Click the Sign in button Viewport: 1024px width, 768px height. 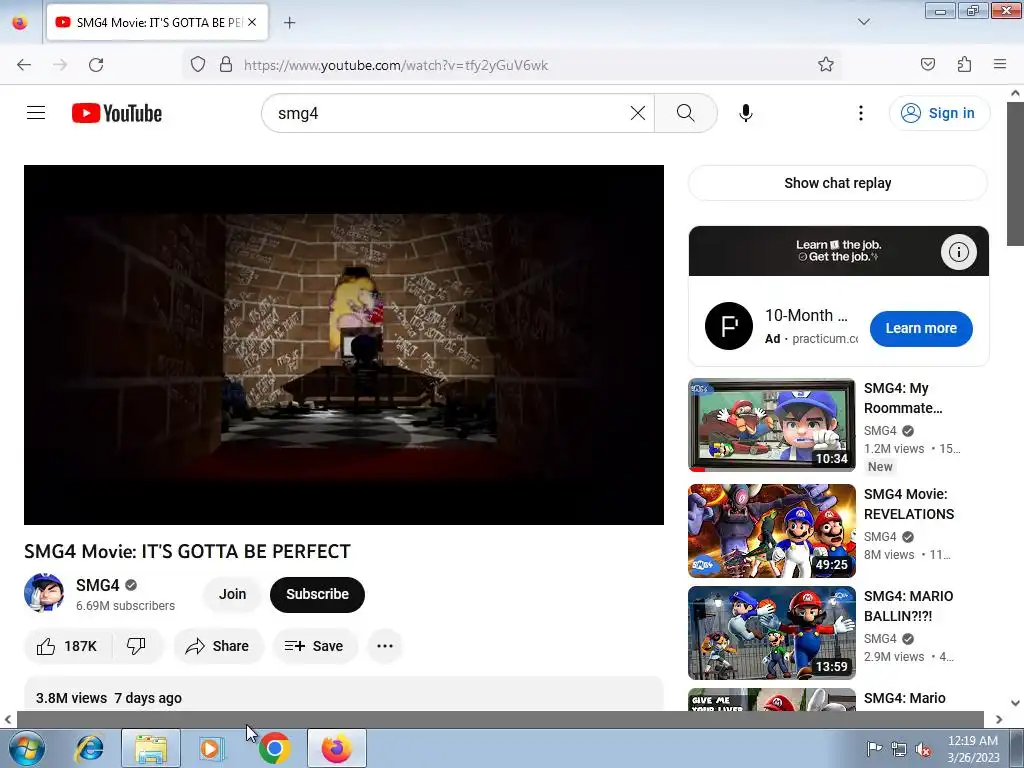[939, 113]
